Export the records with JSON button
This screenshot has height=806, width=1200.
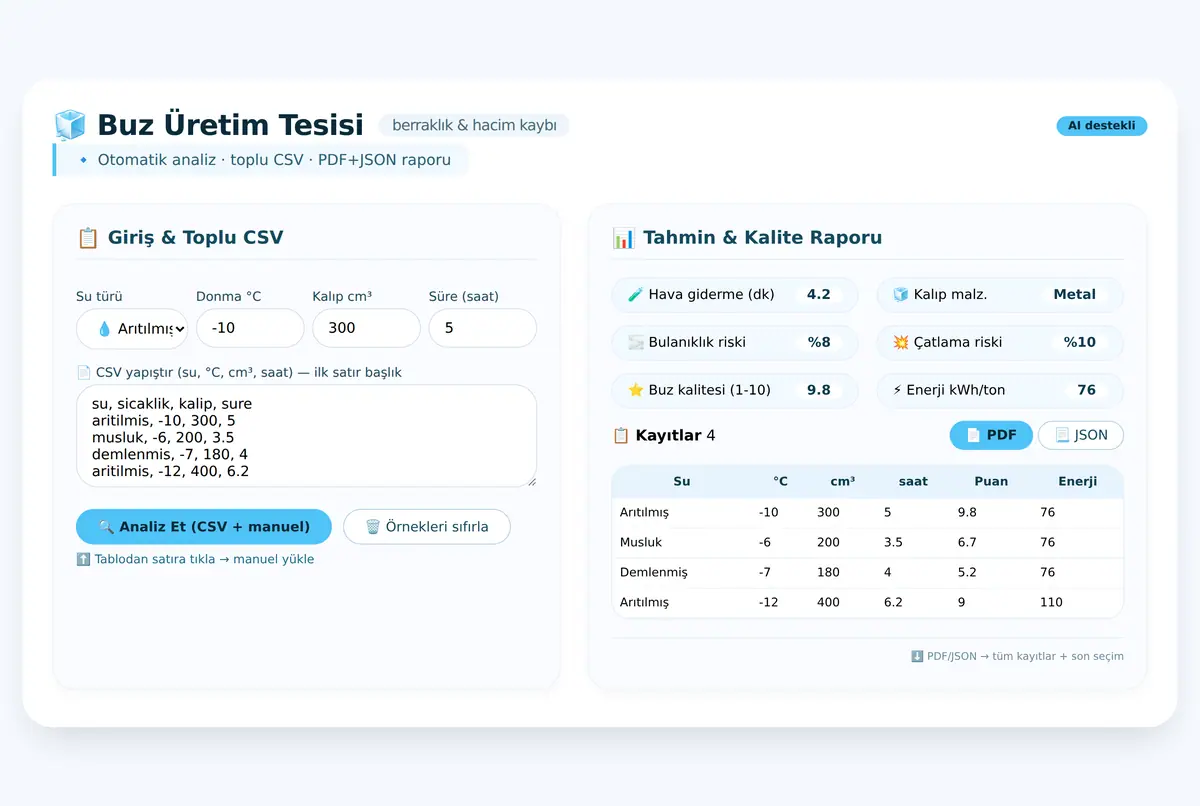point(1081,435)
